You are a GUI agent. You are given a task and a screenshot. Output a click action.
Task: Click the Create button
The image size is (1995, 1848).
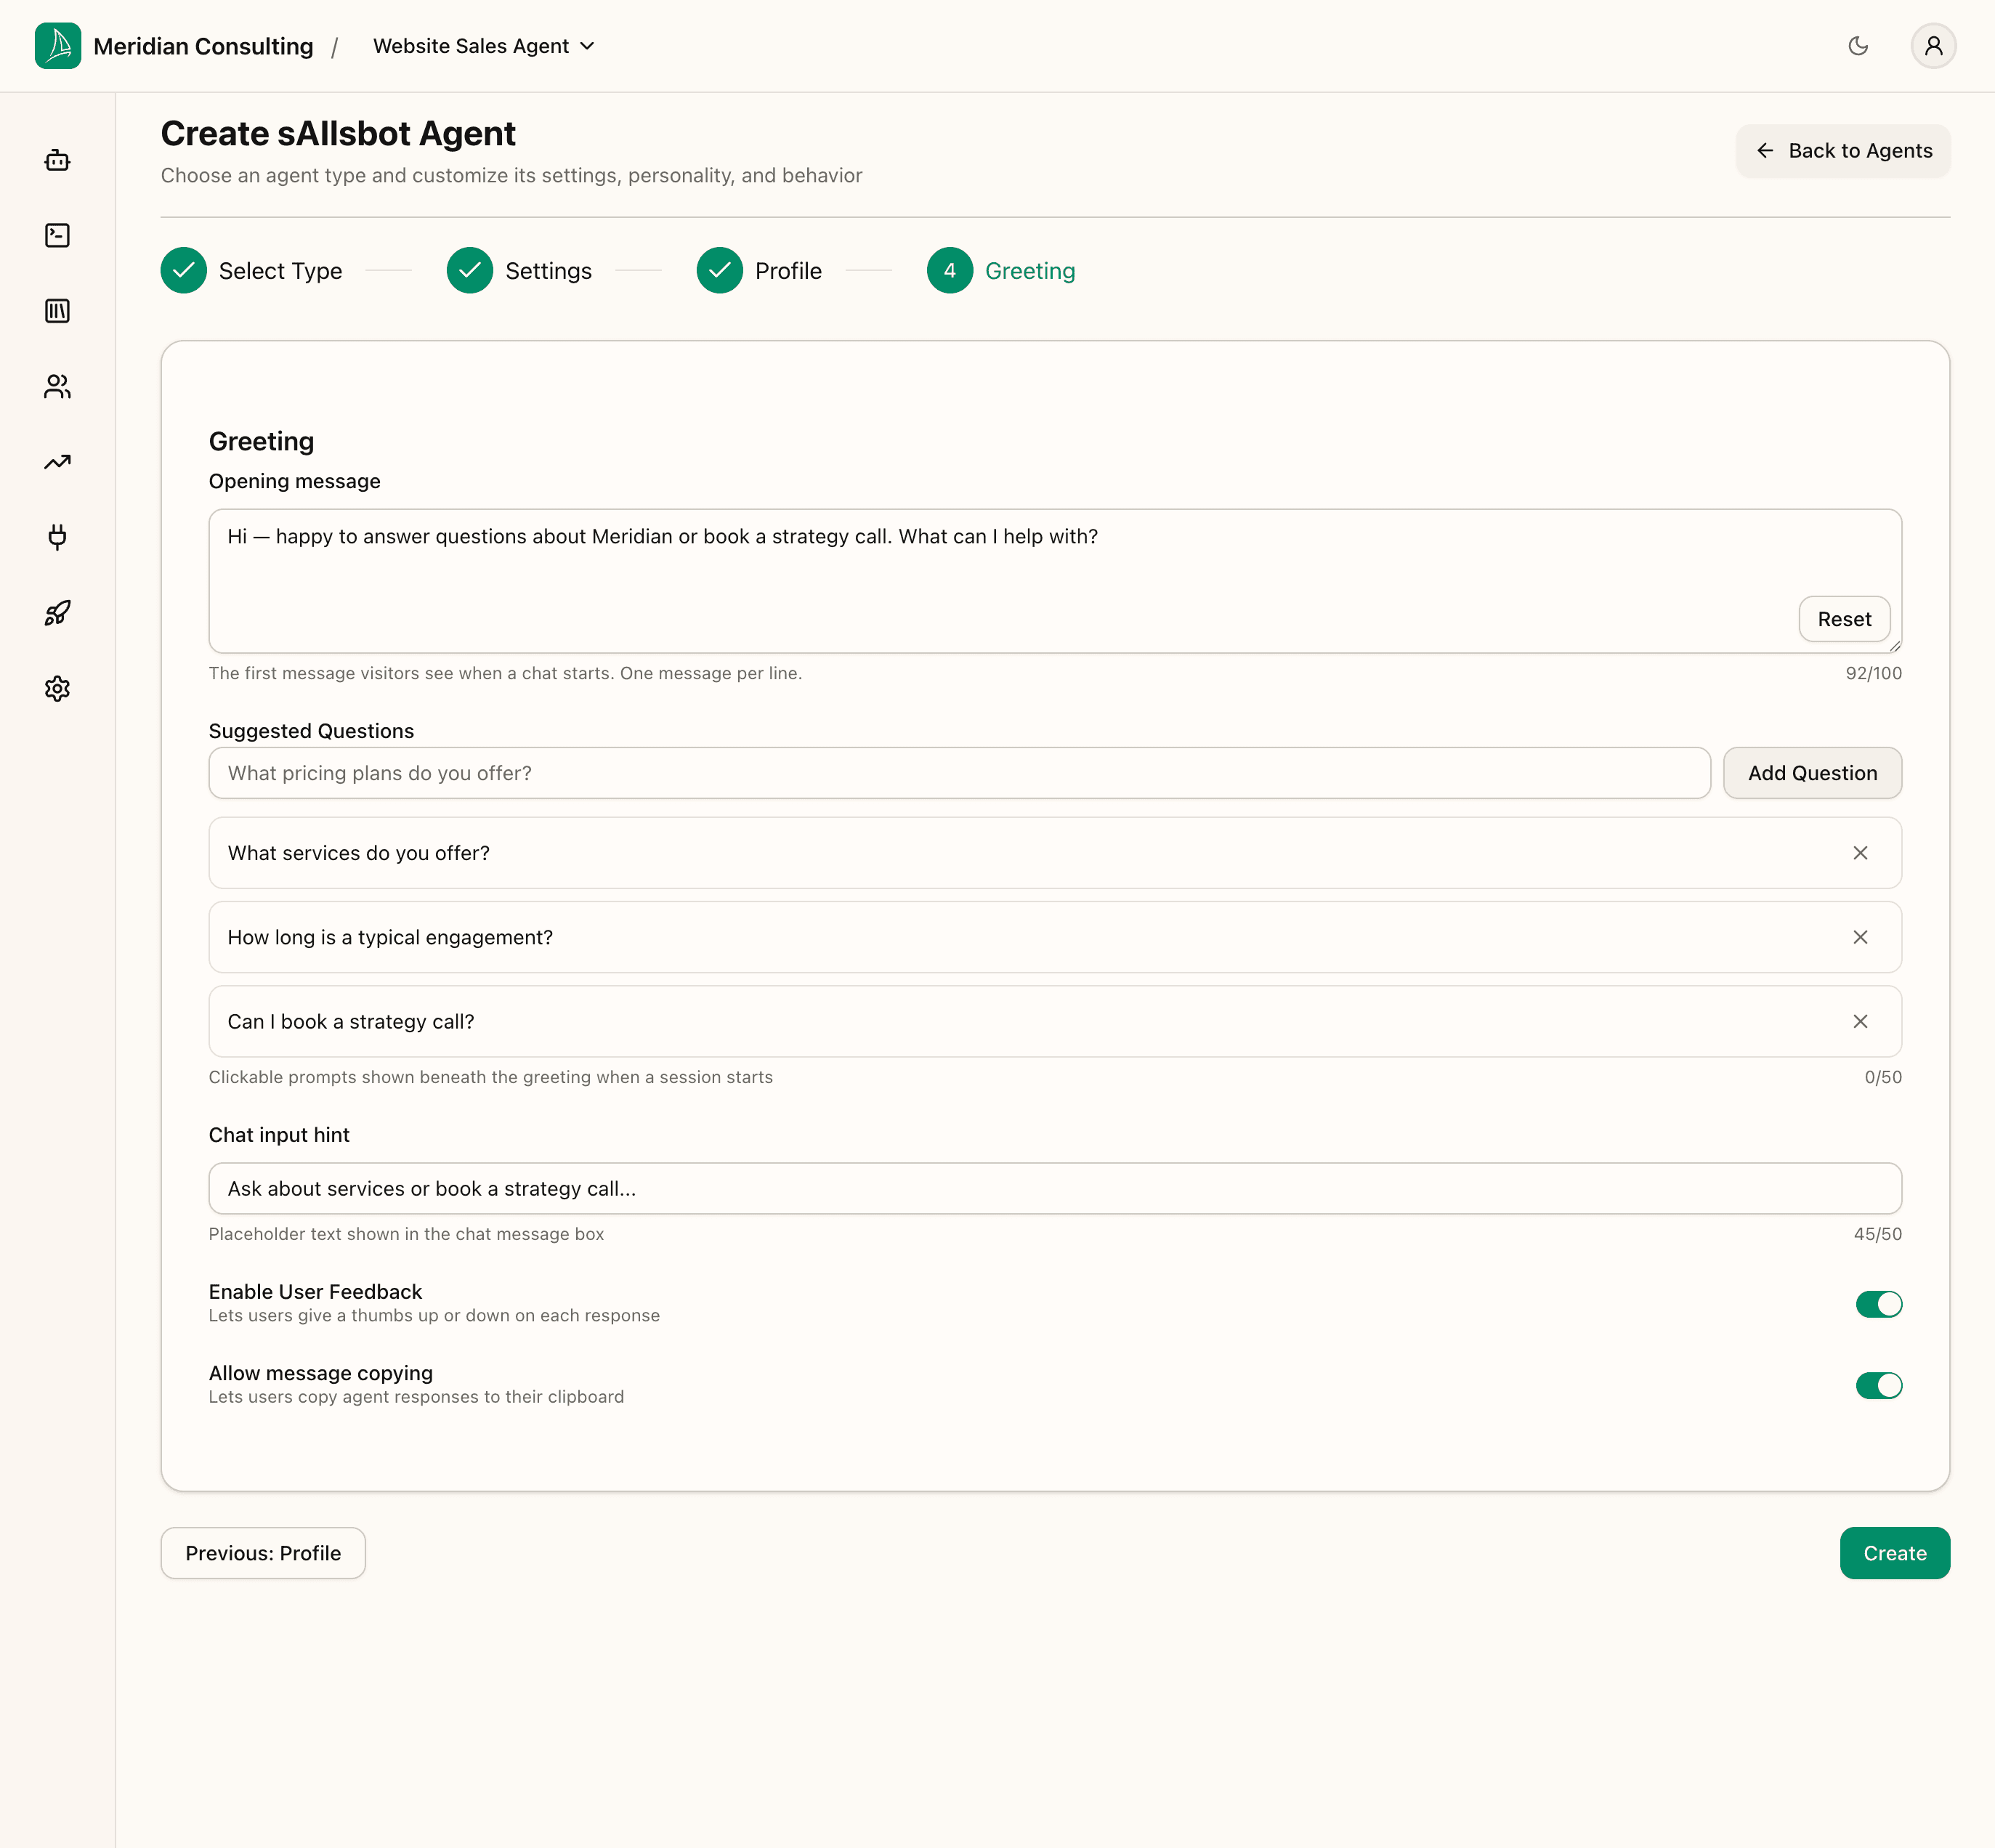[x=1895, y=1553]
